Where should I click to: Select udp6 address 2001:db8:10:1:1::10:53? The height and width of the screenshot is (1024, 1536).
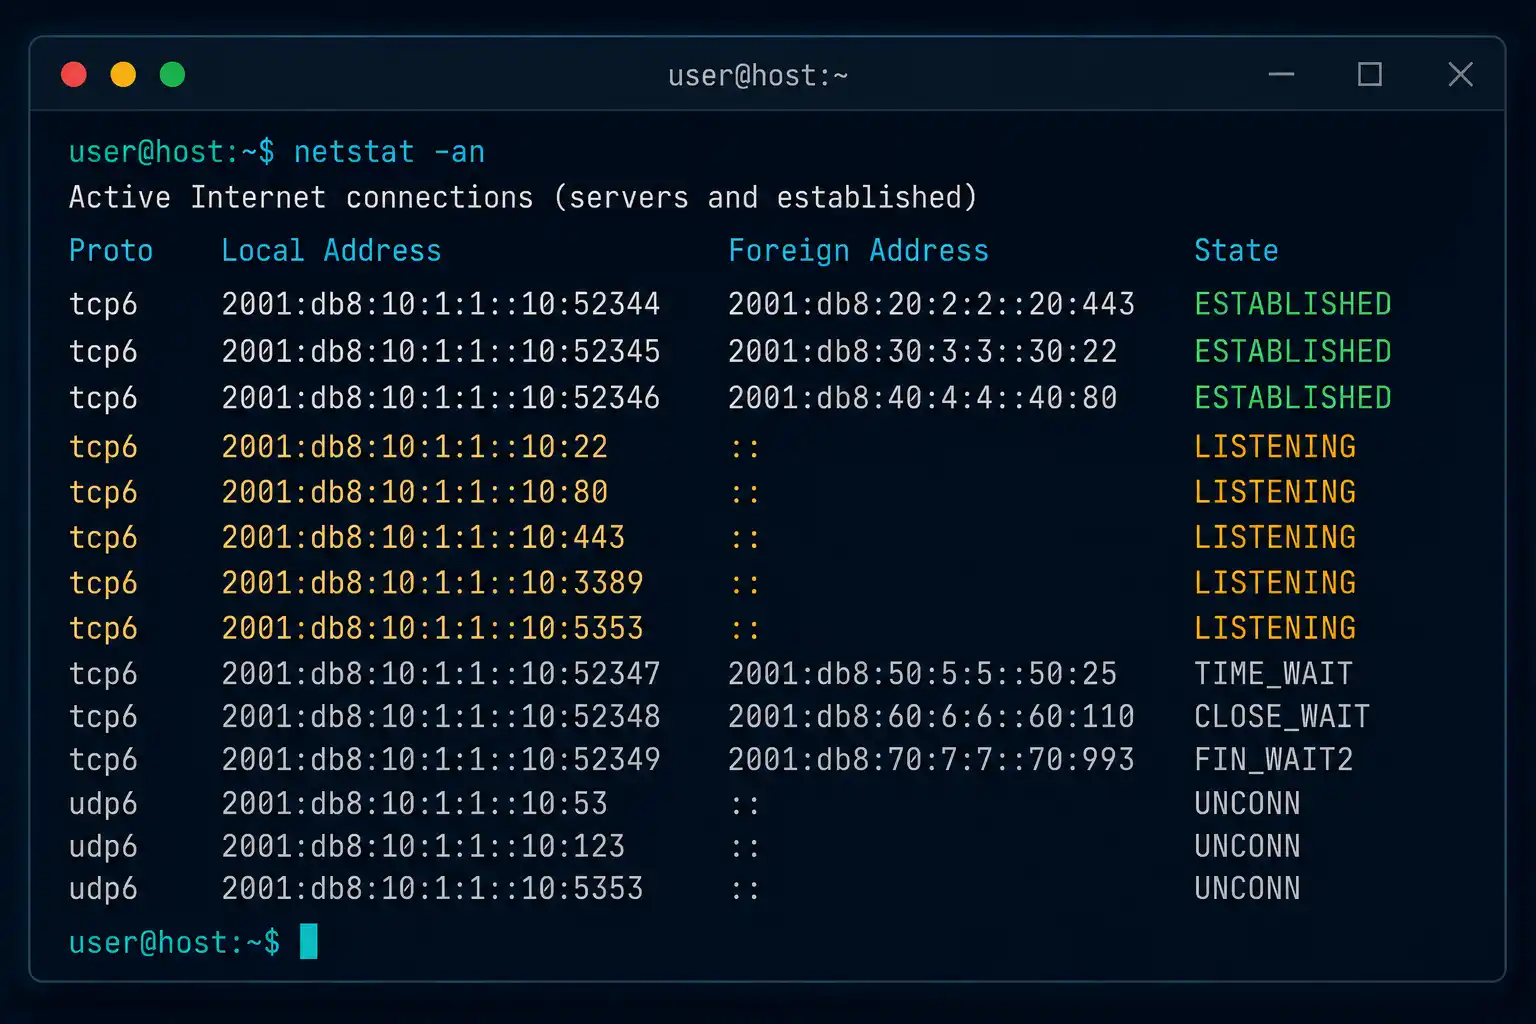(x=415, y=804)
